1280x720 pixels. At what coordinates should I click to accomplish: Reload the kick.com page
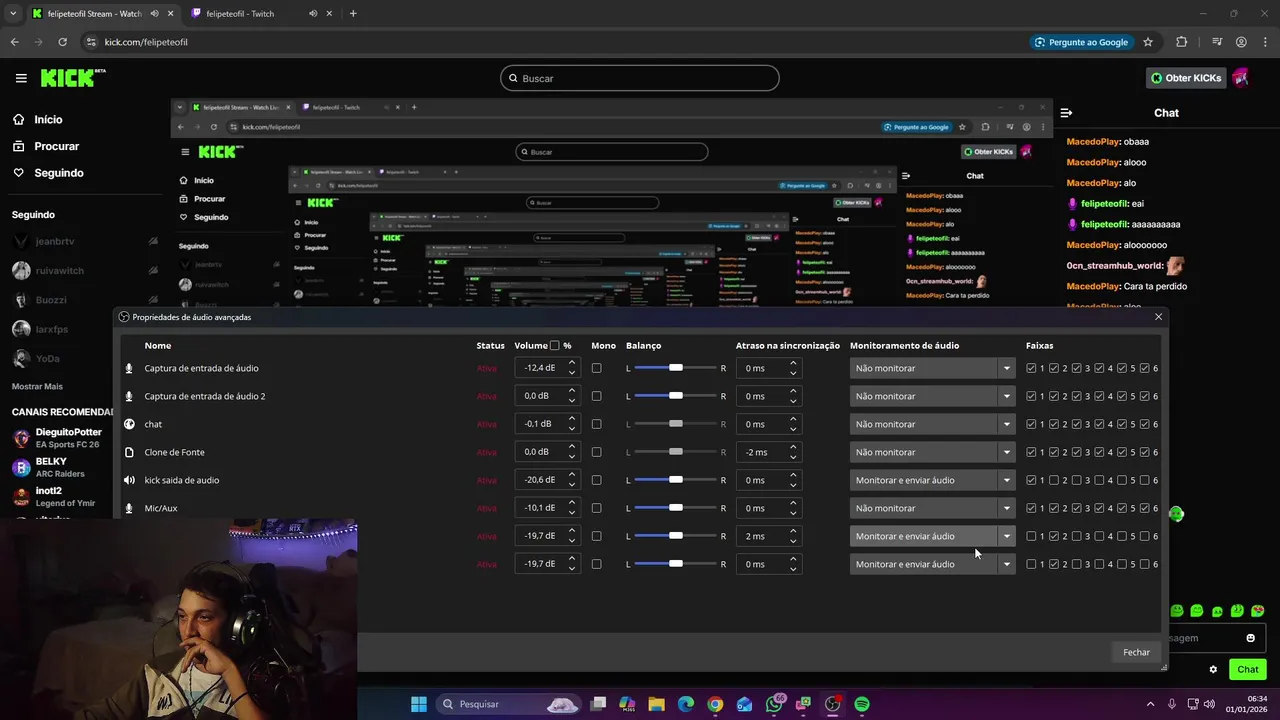[x=62, y=42]
